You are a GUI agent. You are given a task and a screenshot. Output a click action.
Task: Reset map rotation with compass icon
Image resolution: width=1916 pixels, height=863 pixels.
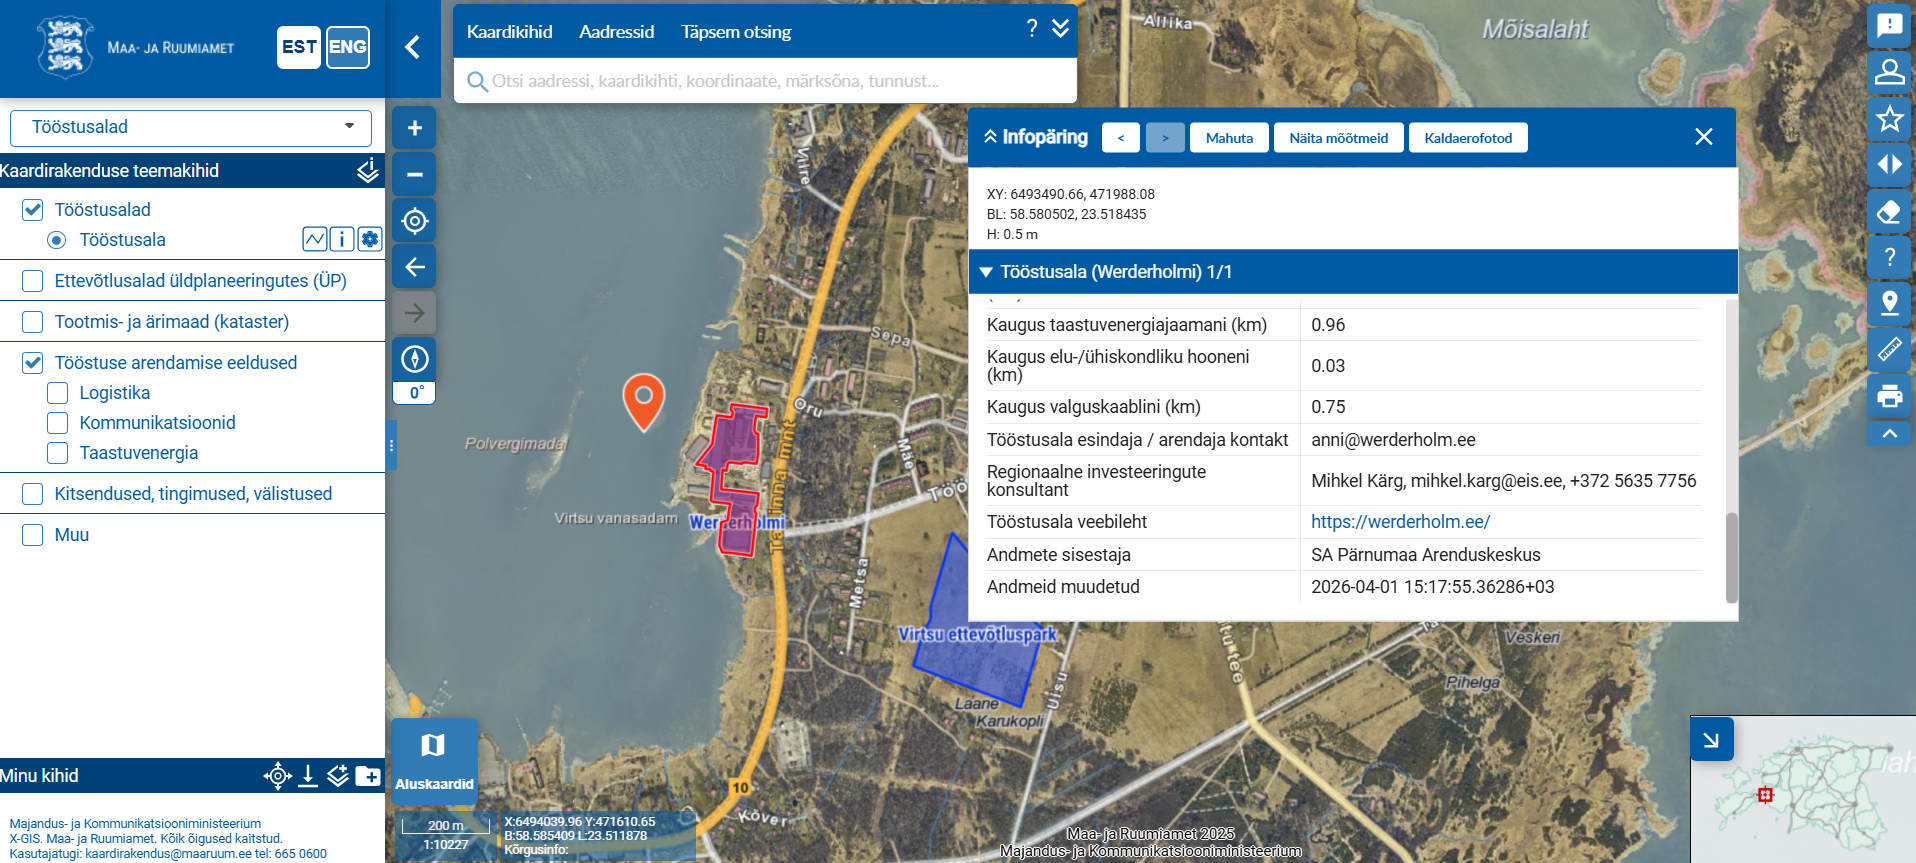[x=414, y=359]
